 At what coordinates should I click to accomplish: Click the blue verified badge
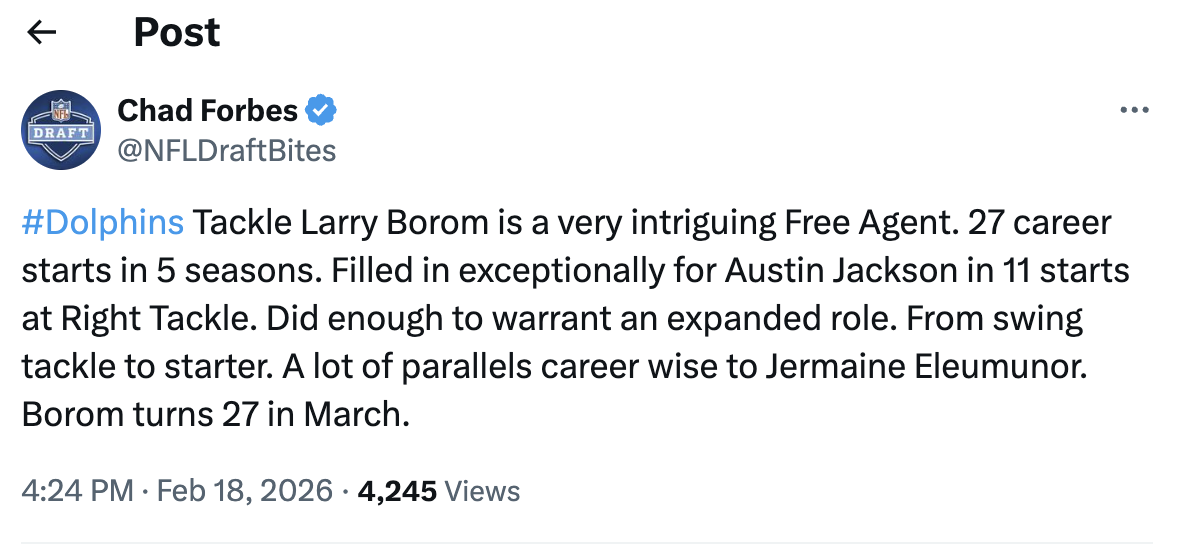pos(321,110)
